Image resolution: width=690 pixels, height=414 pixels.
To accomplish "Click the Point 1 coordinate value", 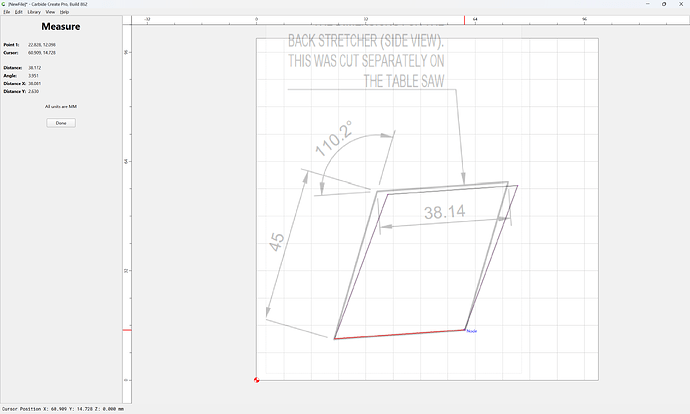I will coord(42,45).
